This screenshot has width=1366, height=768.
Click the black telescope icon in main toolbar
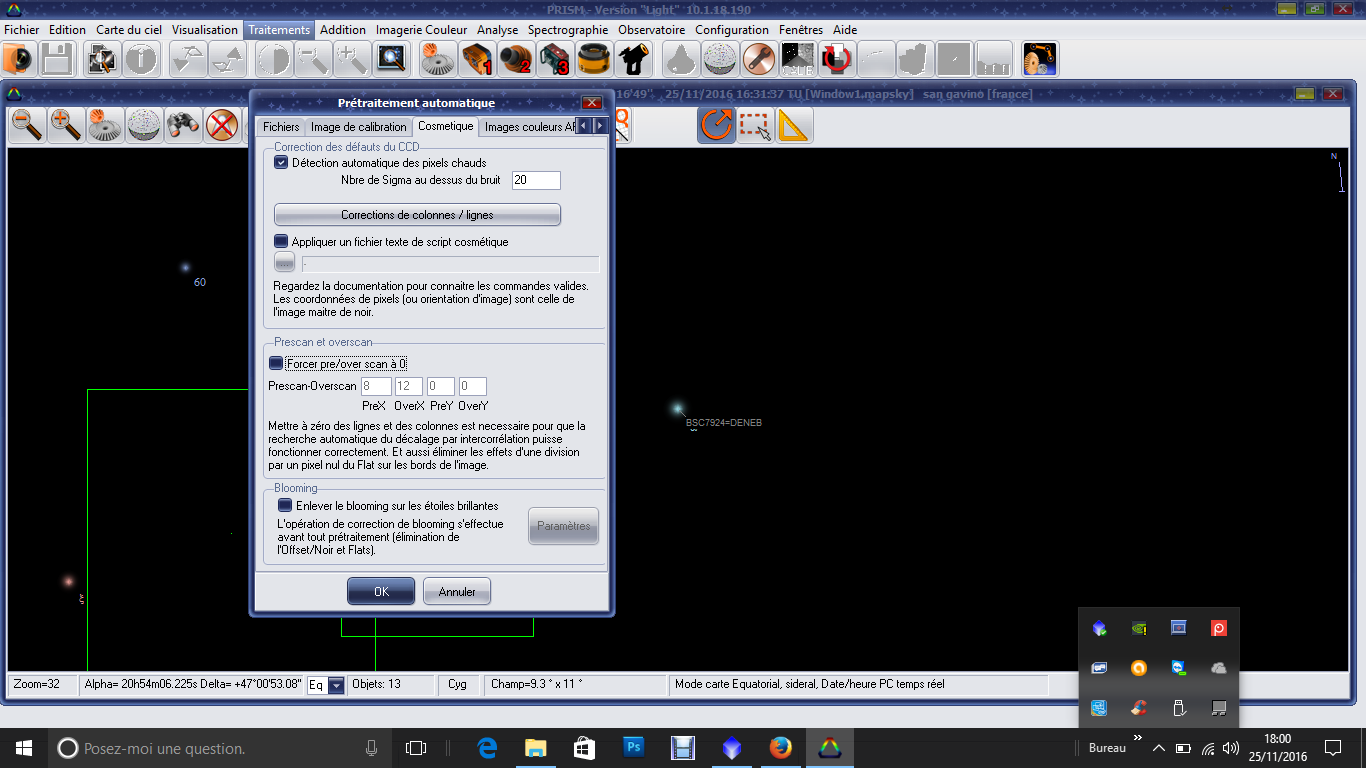(x=634, y=60)
